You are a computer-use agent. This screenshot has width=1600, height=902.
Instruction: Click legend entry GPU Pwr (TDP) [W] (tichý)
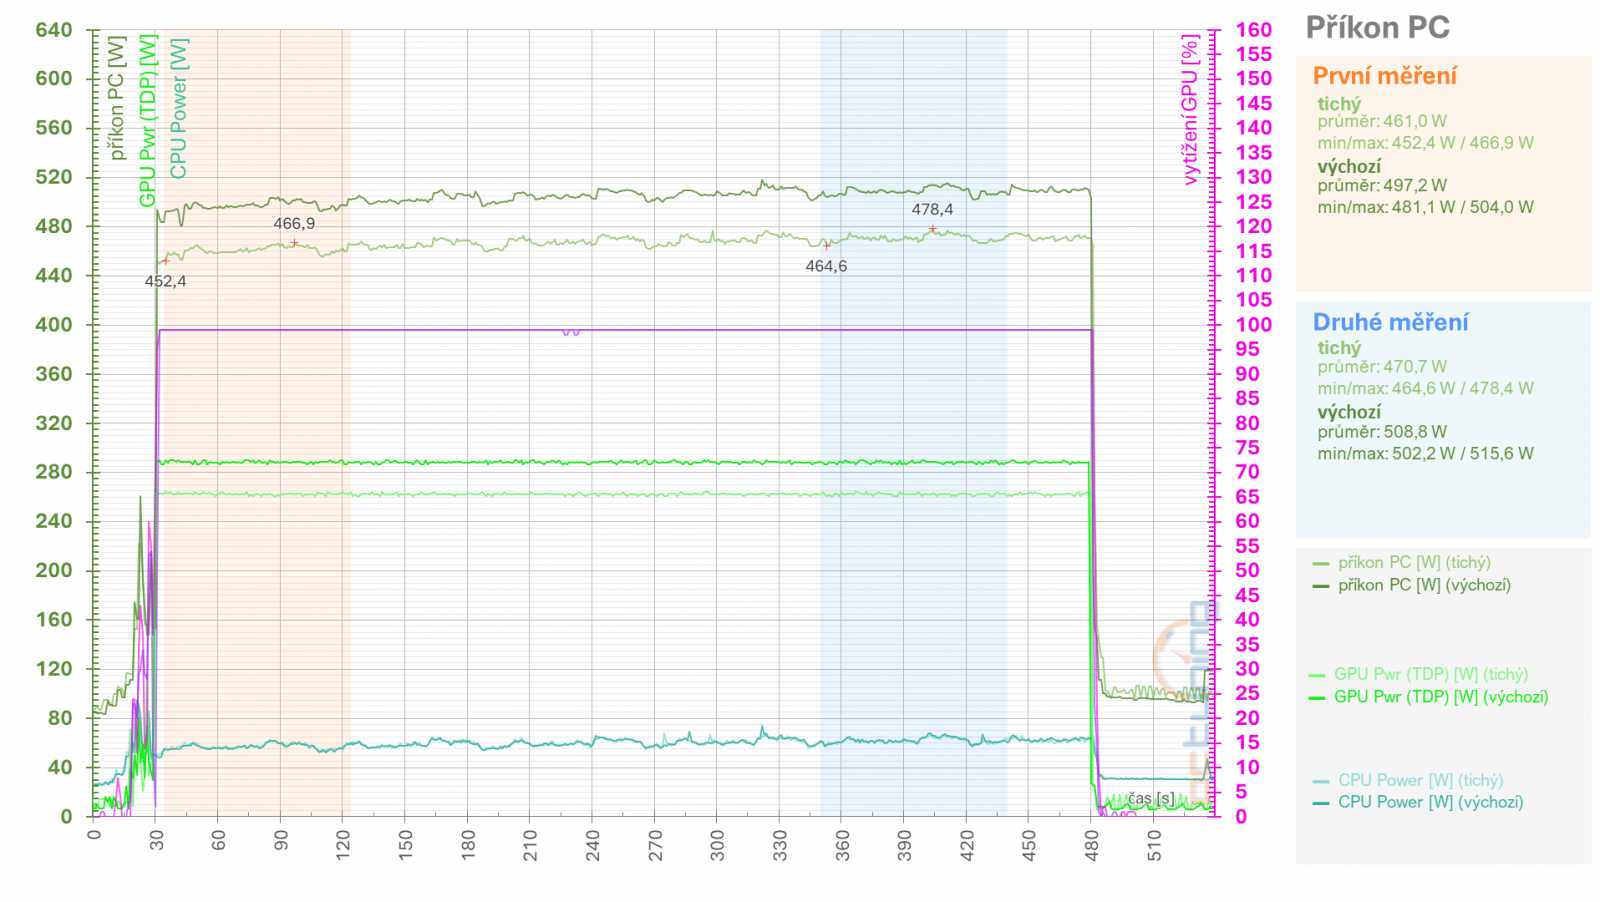[x=1431, y=675]
